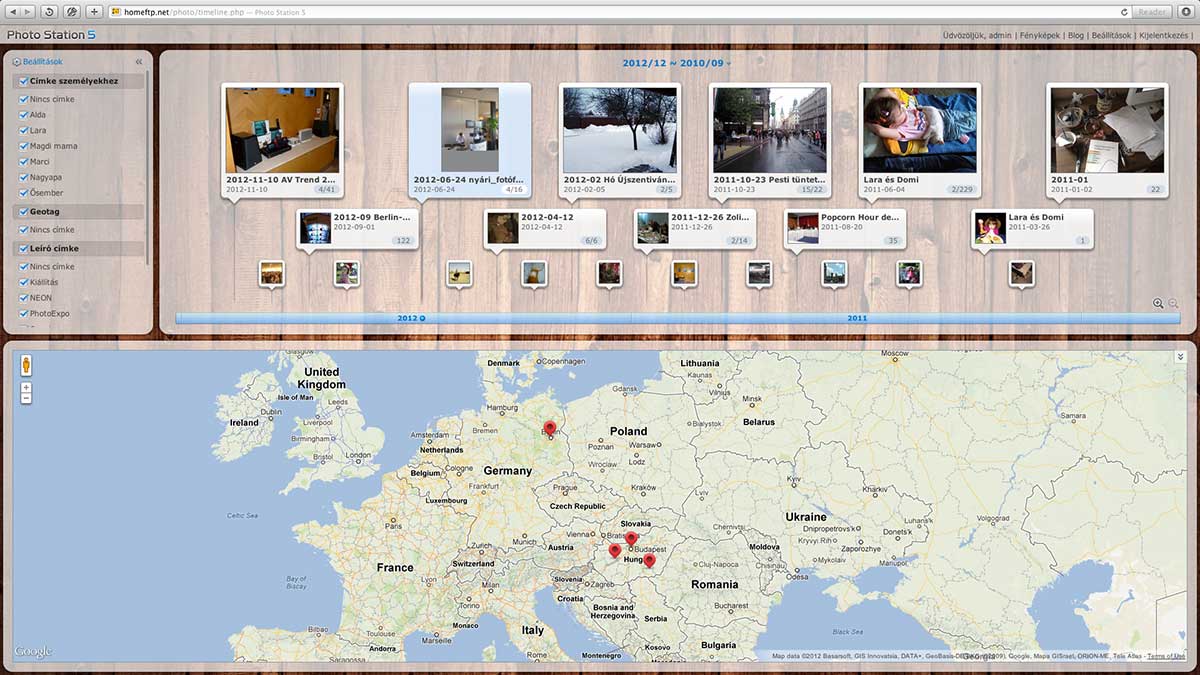Toggle the Leíró címke group checkbox
The image size is (1200, 675).
point(23,248)
